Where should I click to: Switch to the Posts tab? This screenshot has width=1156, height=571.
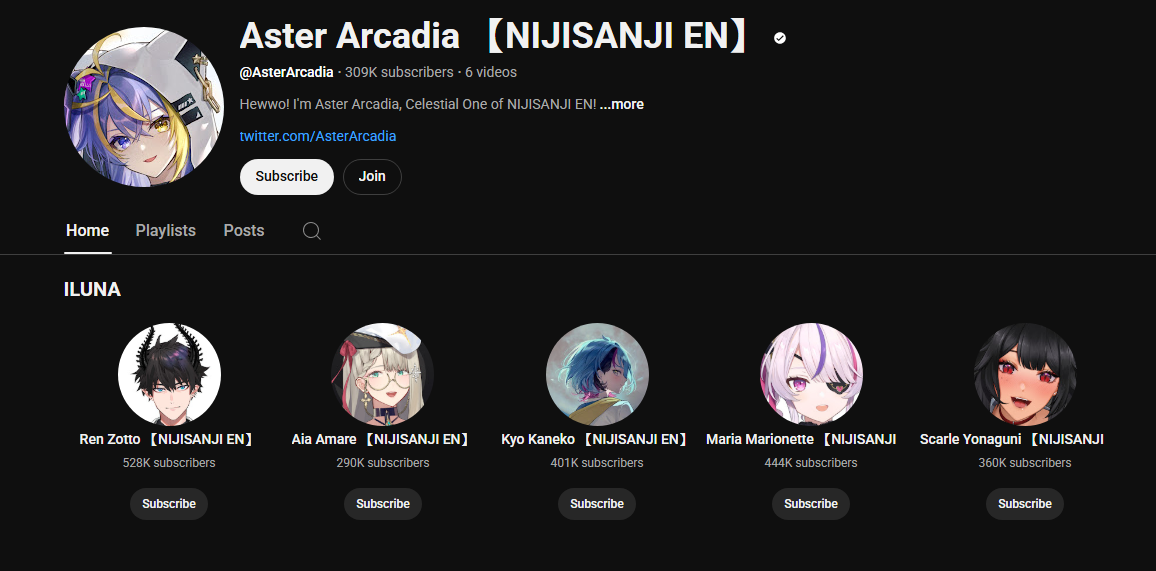(x=244, y=231)
